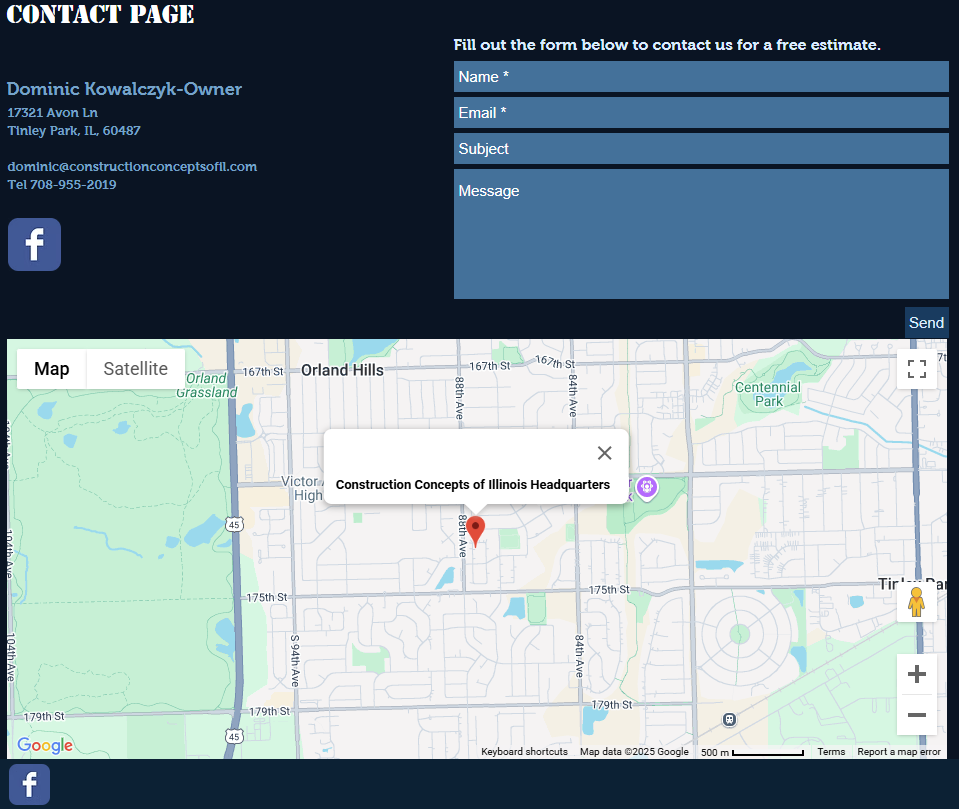This screenshot has width=959, height=809.
Task: Zoom out on the map
Action: tap(916, 715)
